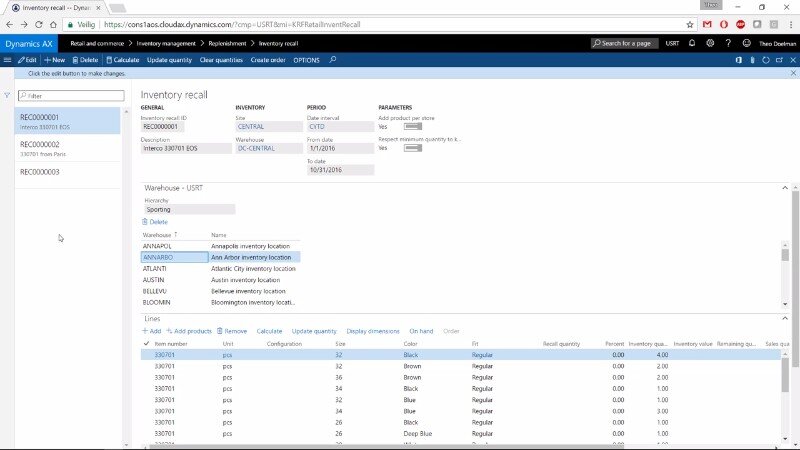Click the filter funnel icon in left pane
This screenshot has width=800, height=450.
tap(7, 96)
